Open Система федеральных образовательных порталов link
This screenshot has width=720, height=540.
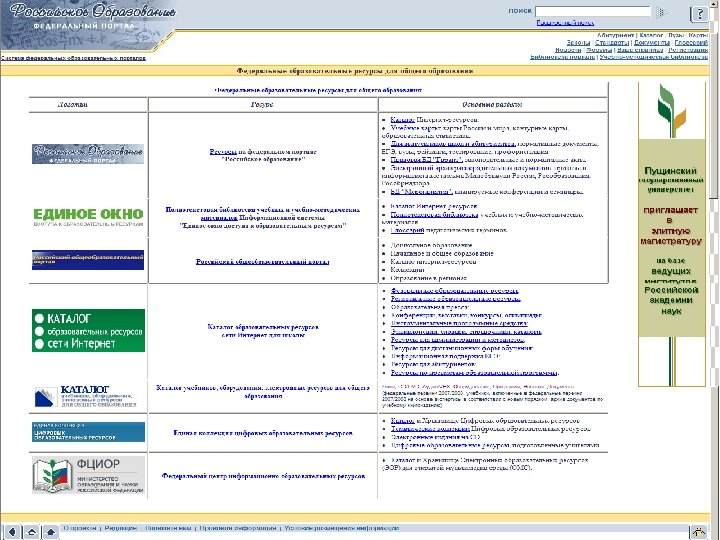coord(73,58)
